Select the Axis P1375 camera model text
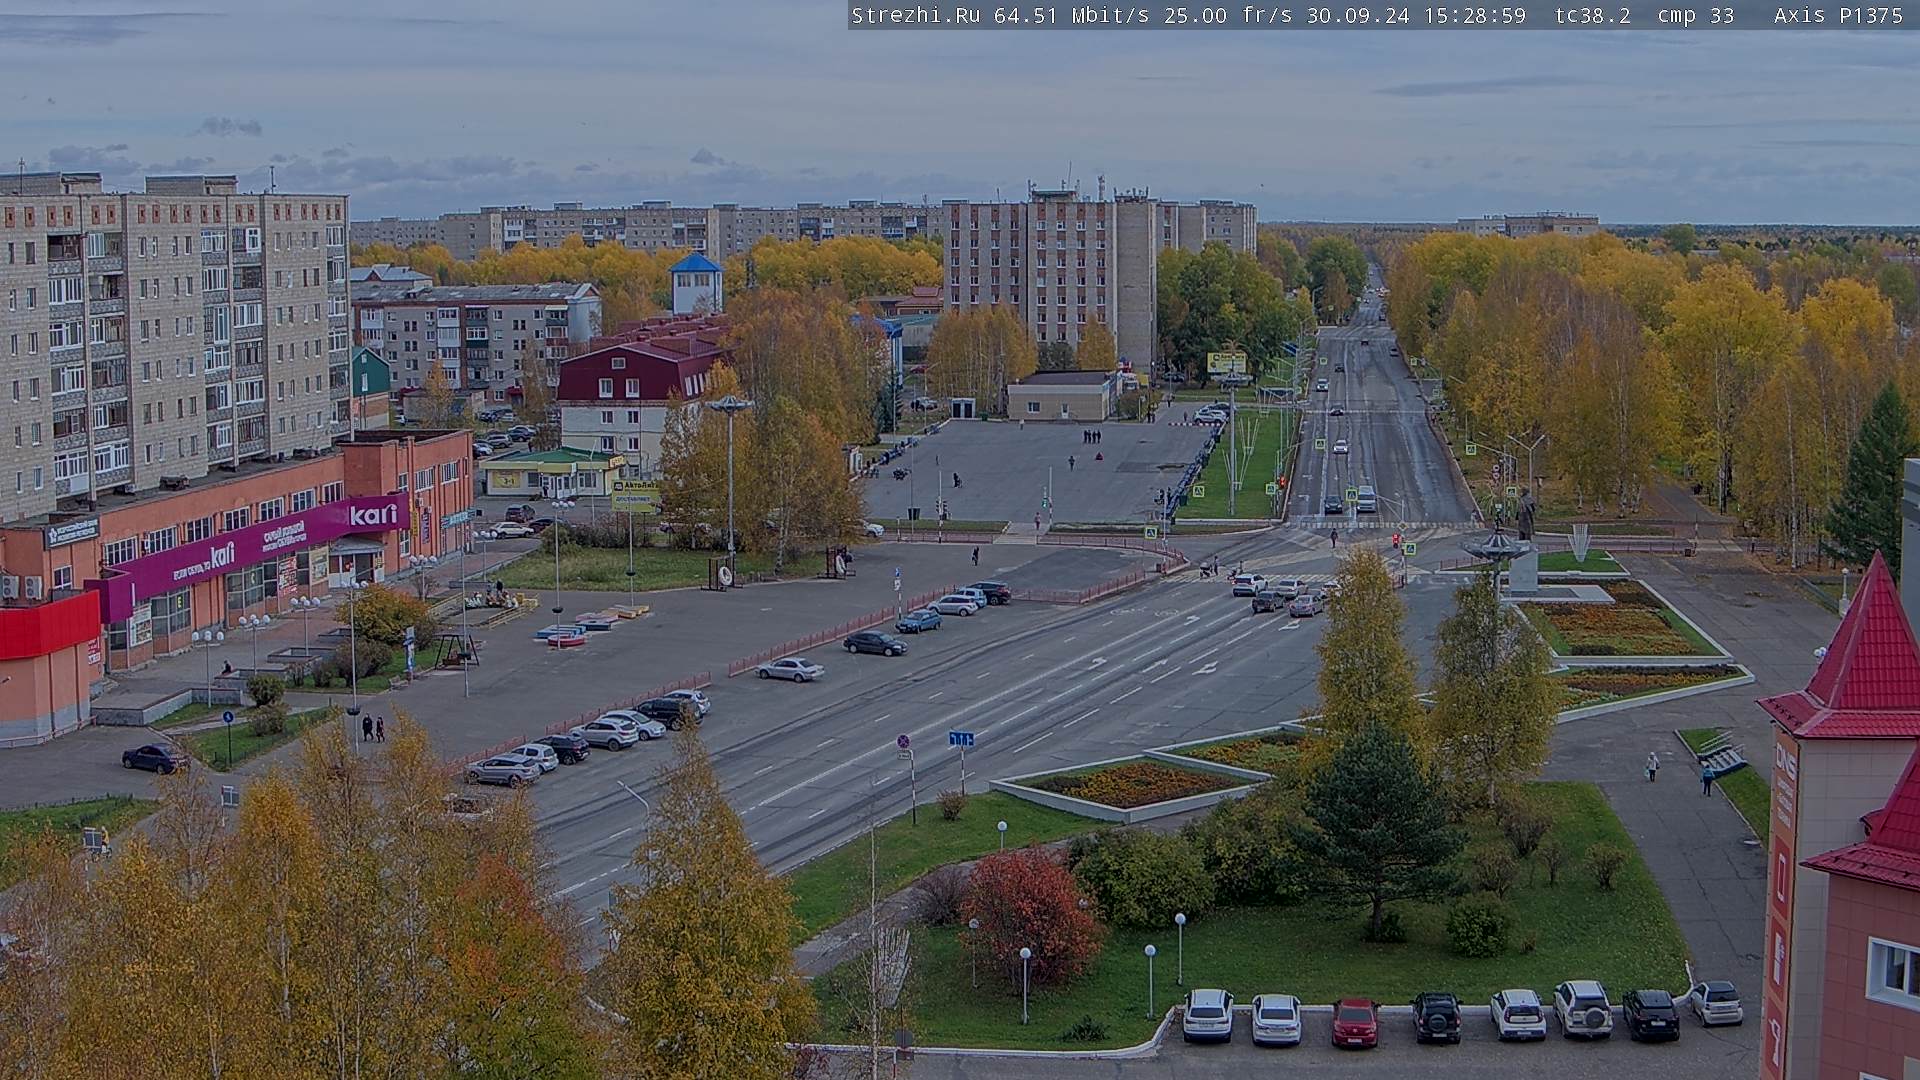Screen dimensions: 1920x1080 [1839, 15]
